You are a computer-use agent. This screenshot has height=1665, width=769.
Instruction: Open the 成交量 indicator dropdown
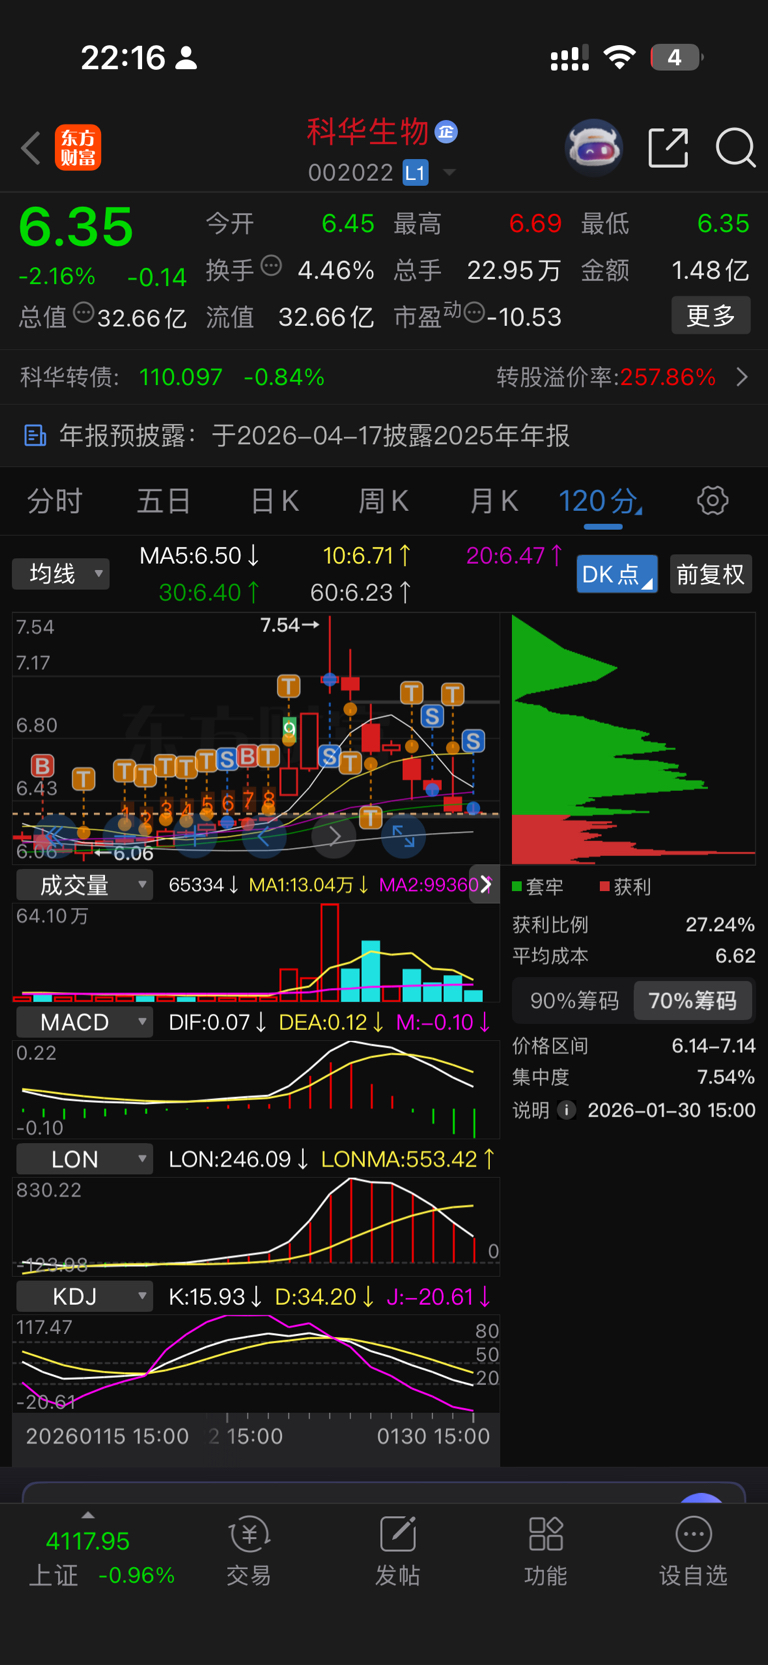(x=84, y=885)
